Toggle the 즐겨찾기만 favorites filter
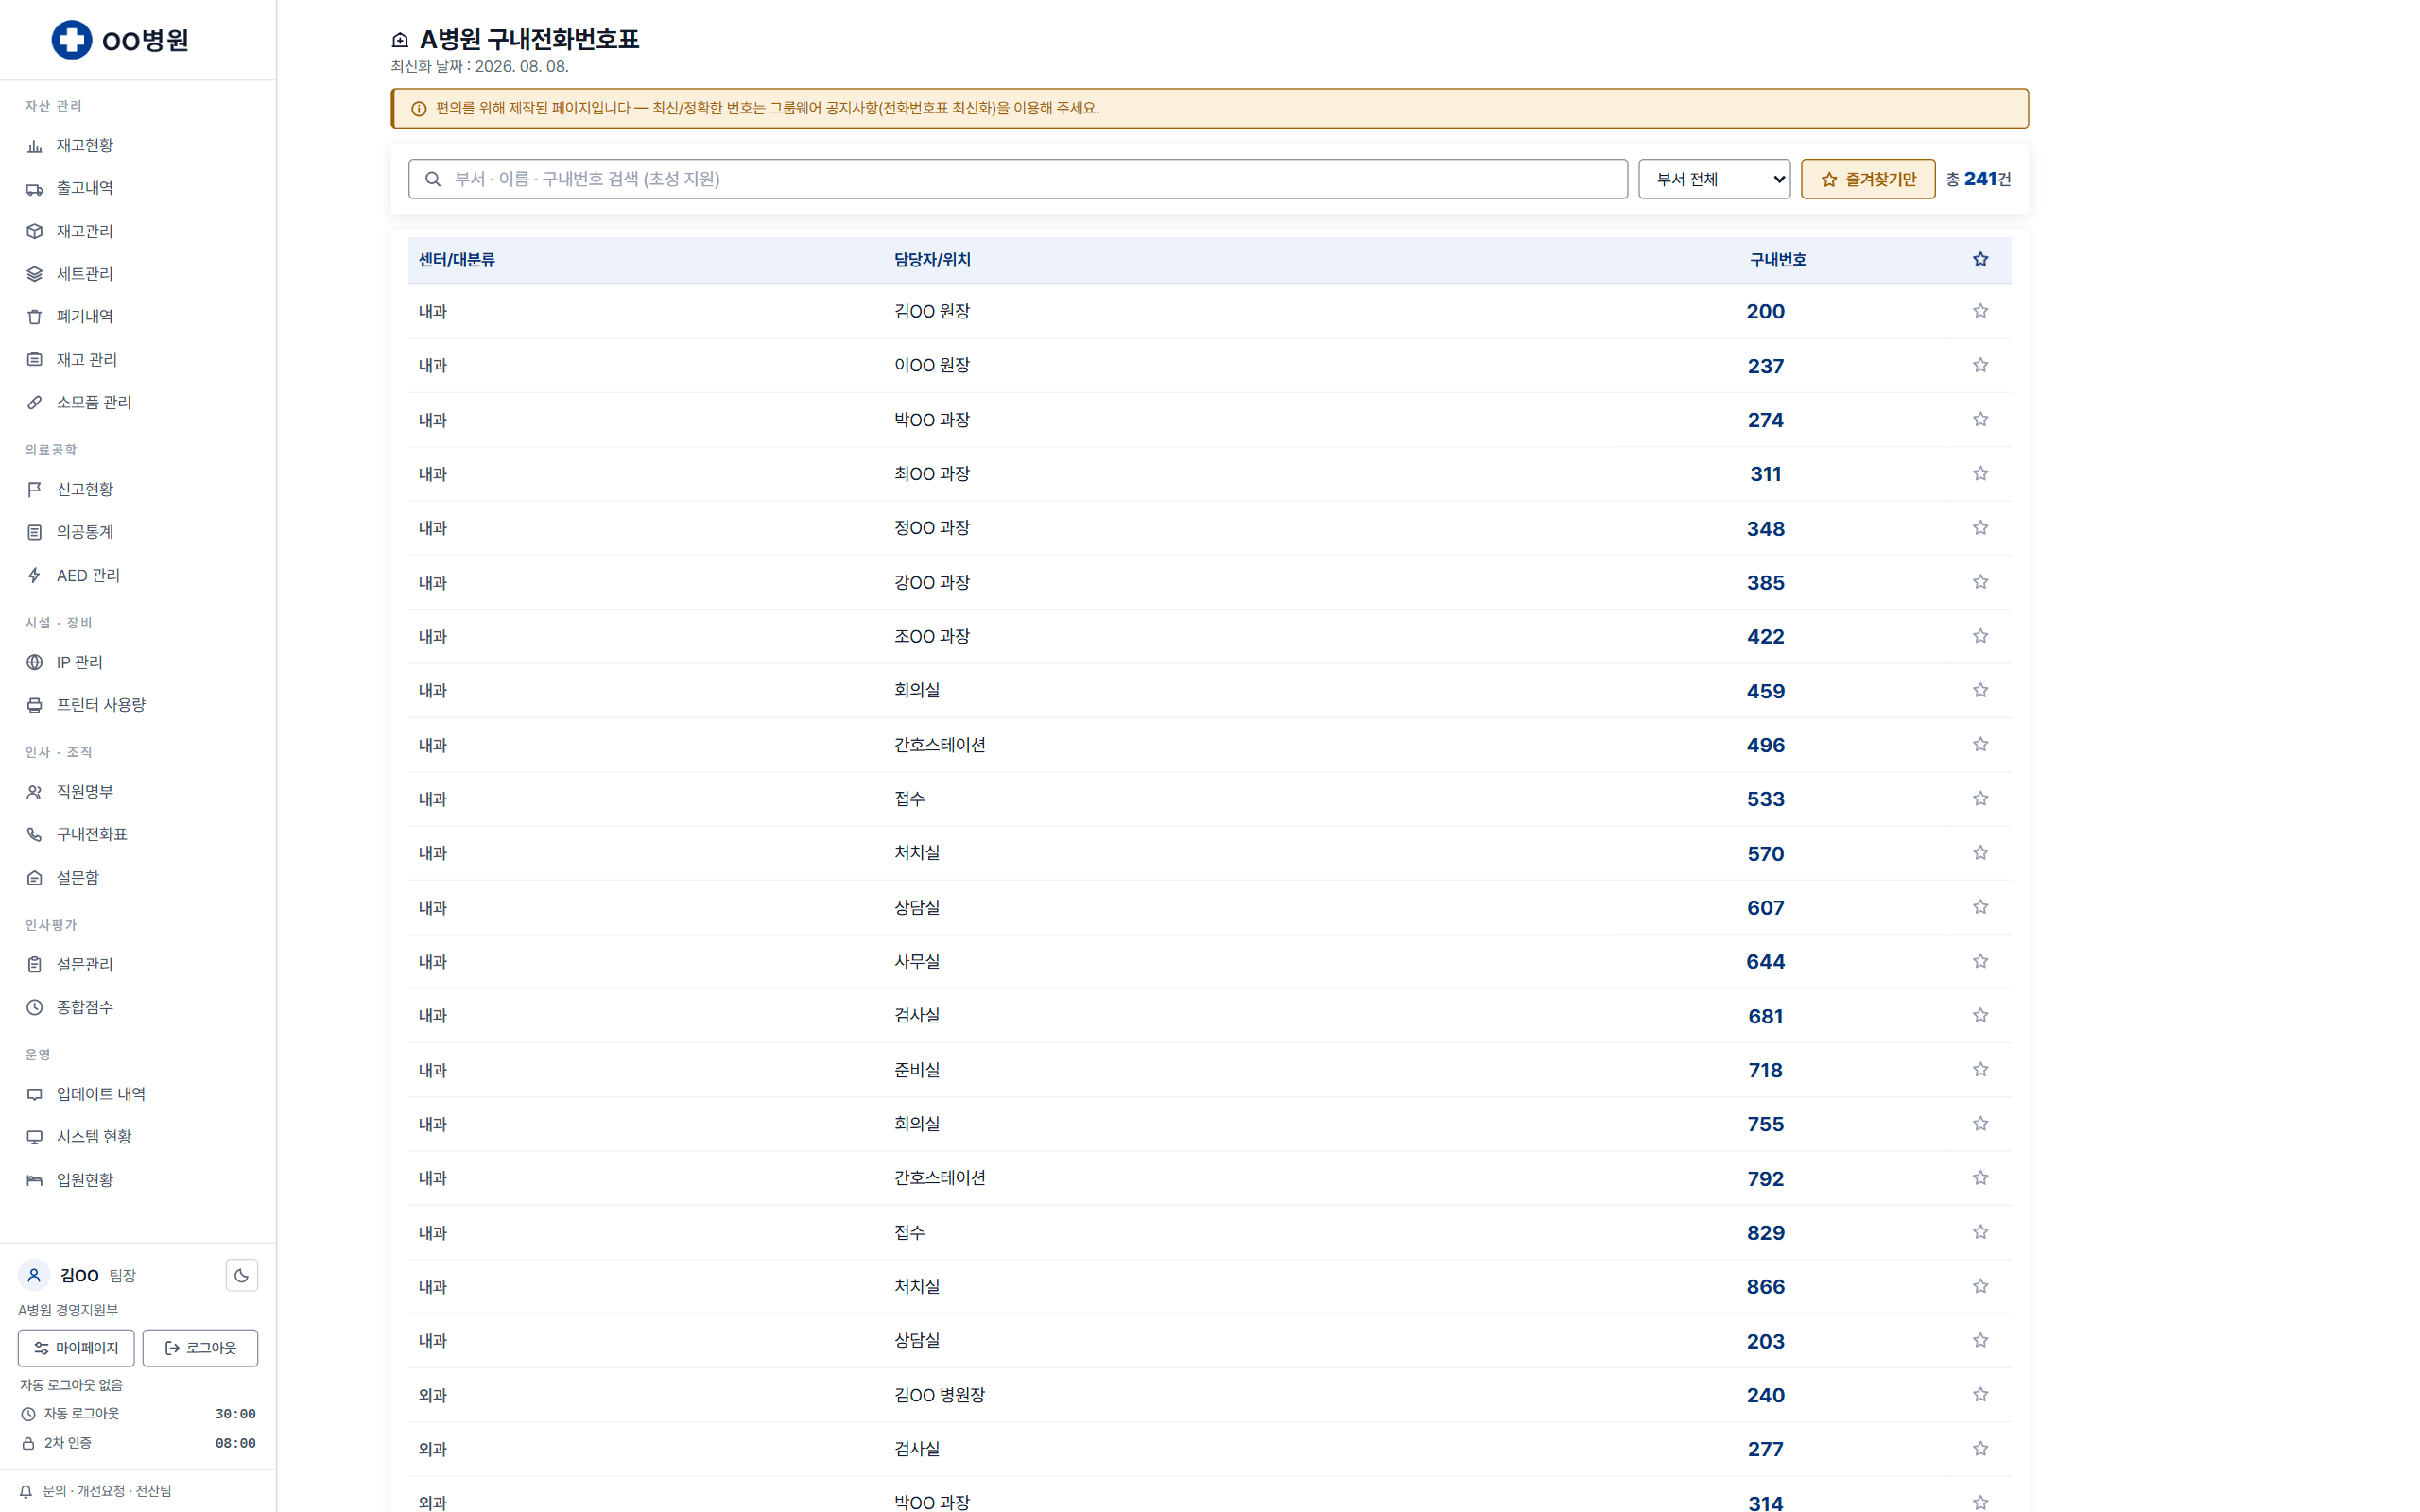The width and height of the screenshot is (2420, 1512). point(1867,179)
